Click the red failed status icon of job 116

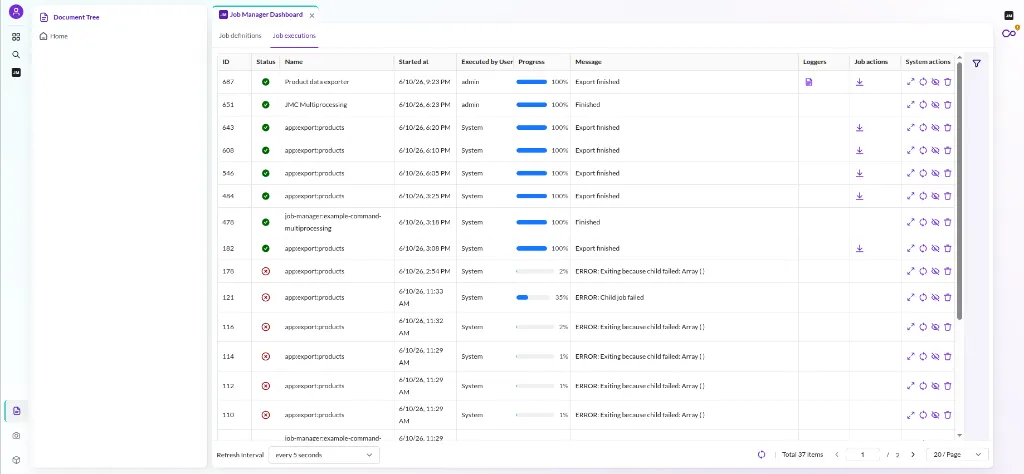[x=266, y=327]
